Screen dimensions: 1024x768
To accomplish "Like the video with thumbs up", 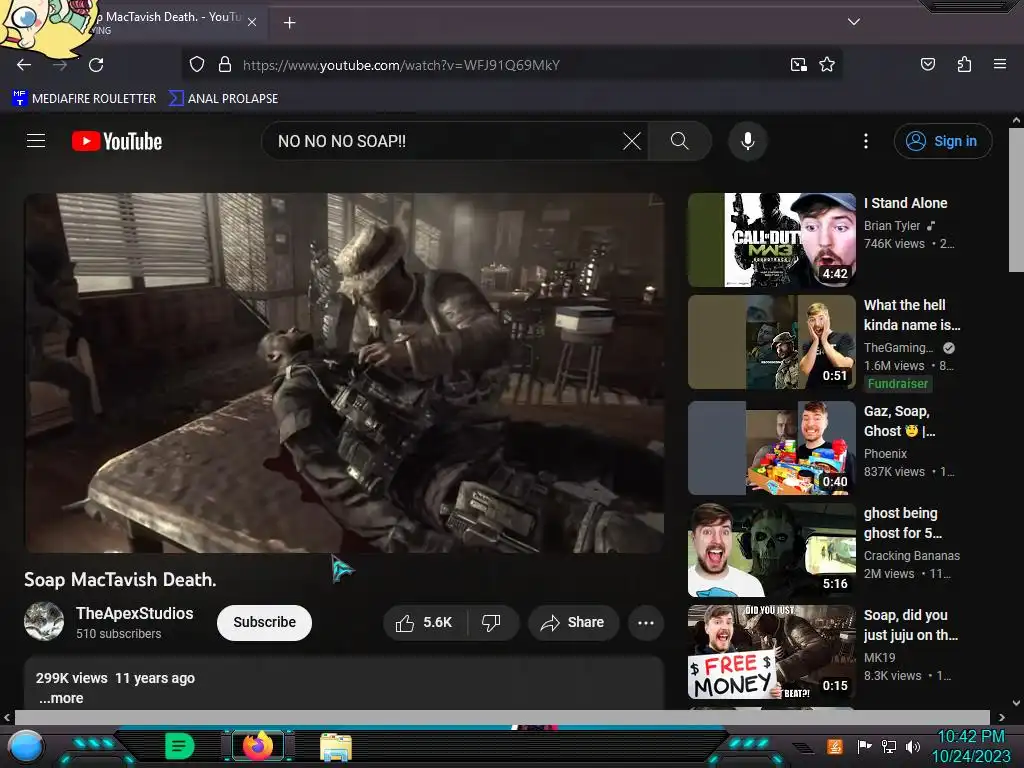I will (x=424, y=622).
